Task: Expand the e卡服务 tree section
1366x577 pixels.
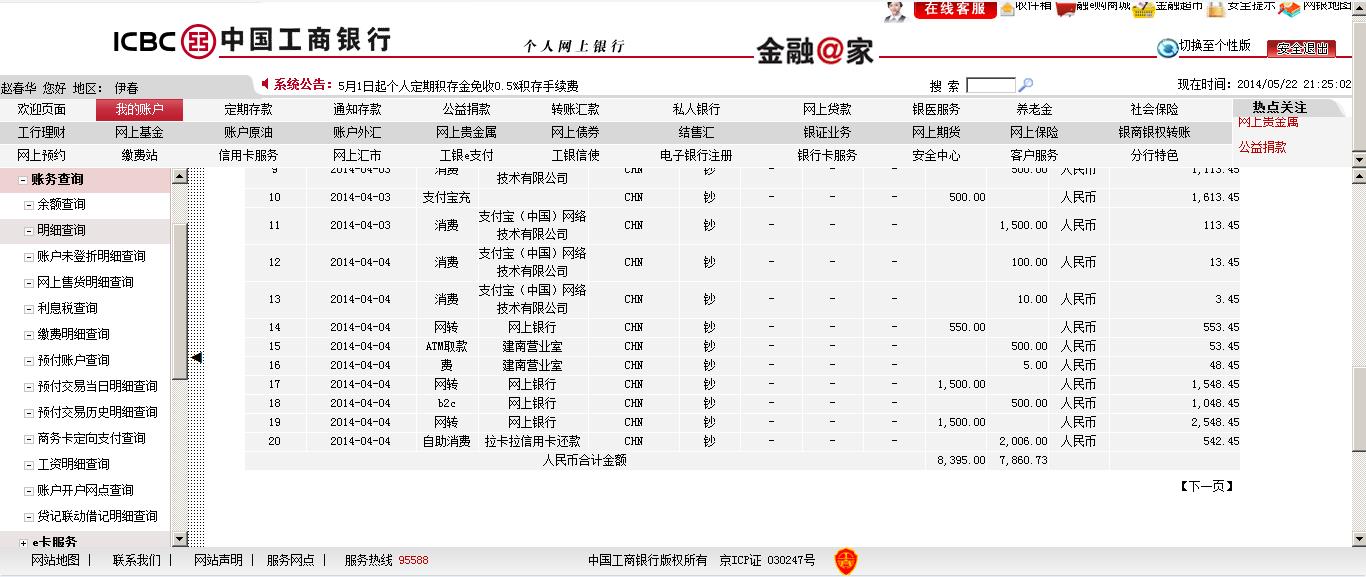Action: click(23, 542)
